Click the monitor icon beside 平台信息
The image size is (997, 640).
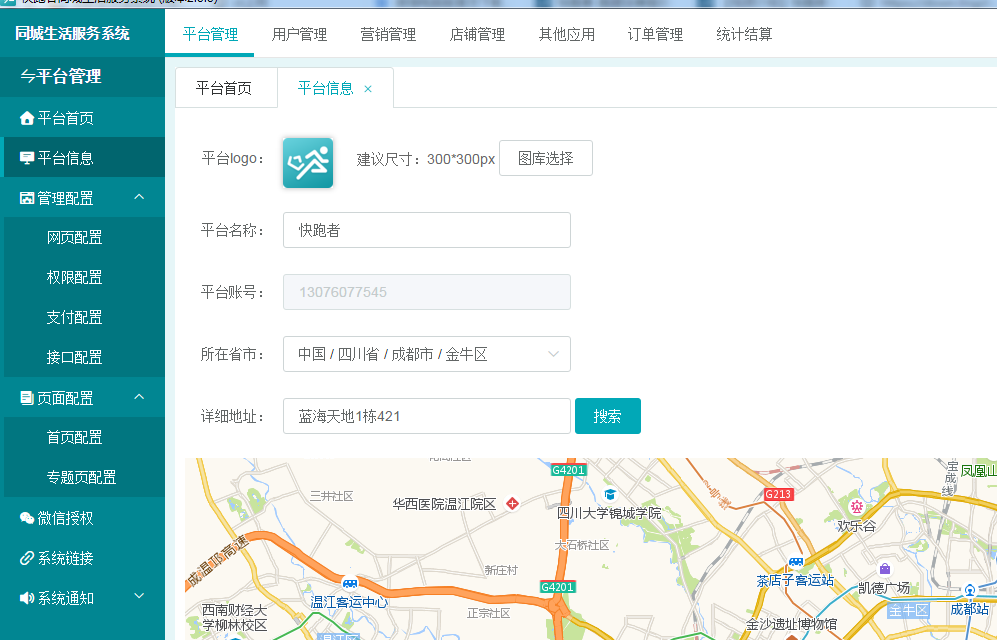tap(27, 158)
